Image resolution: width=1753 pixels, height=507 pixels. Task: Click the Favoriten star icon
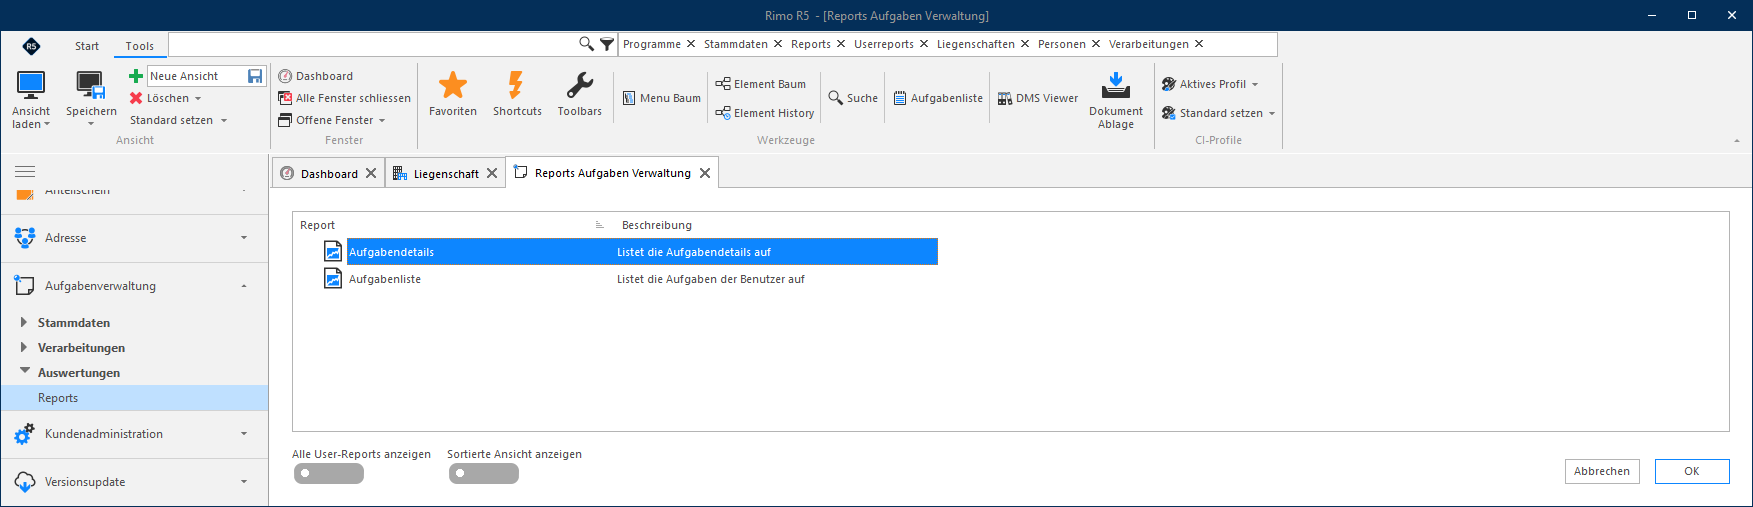(453, 85)
